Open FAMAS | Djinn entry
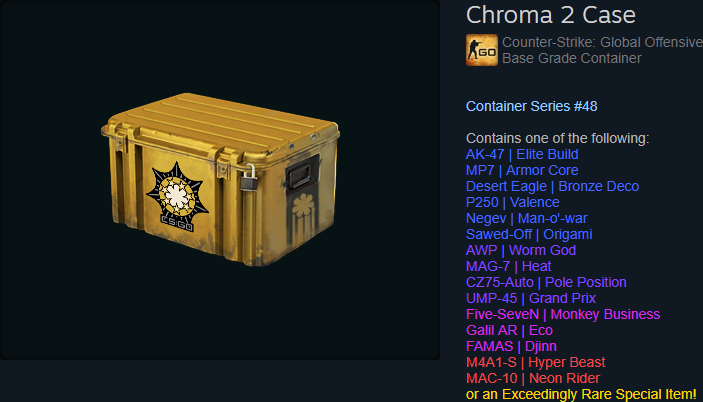The height and width of the screenshot is (402, 703). [x=511, y=346]
